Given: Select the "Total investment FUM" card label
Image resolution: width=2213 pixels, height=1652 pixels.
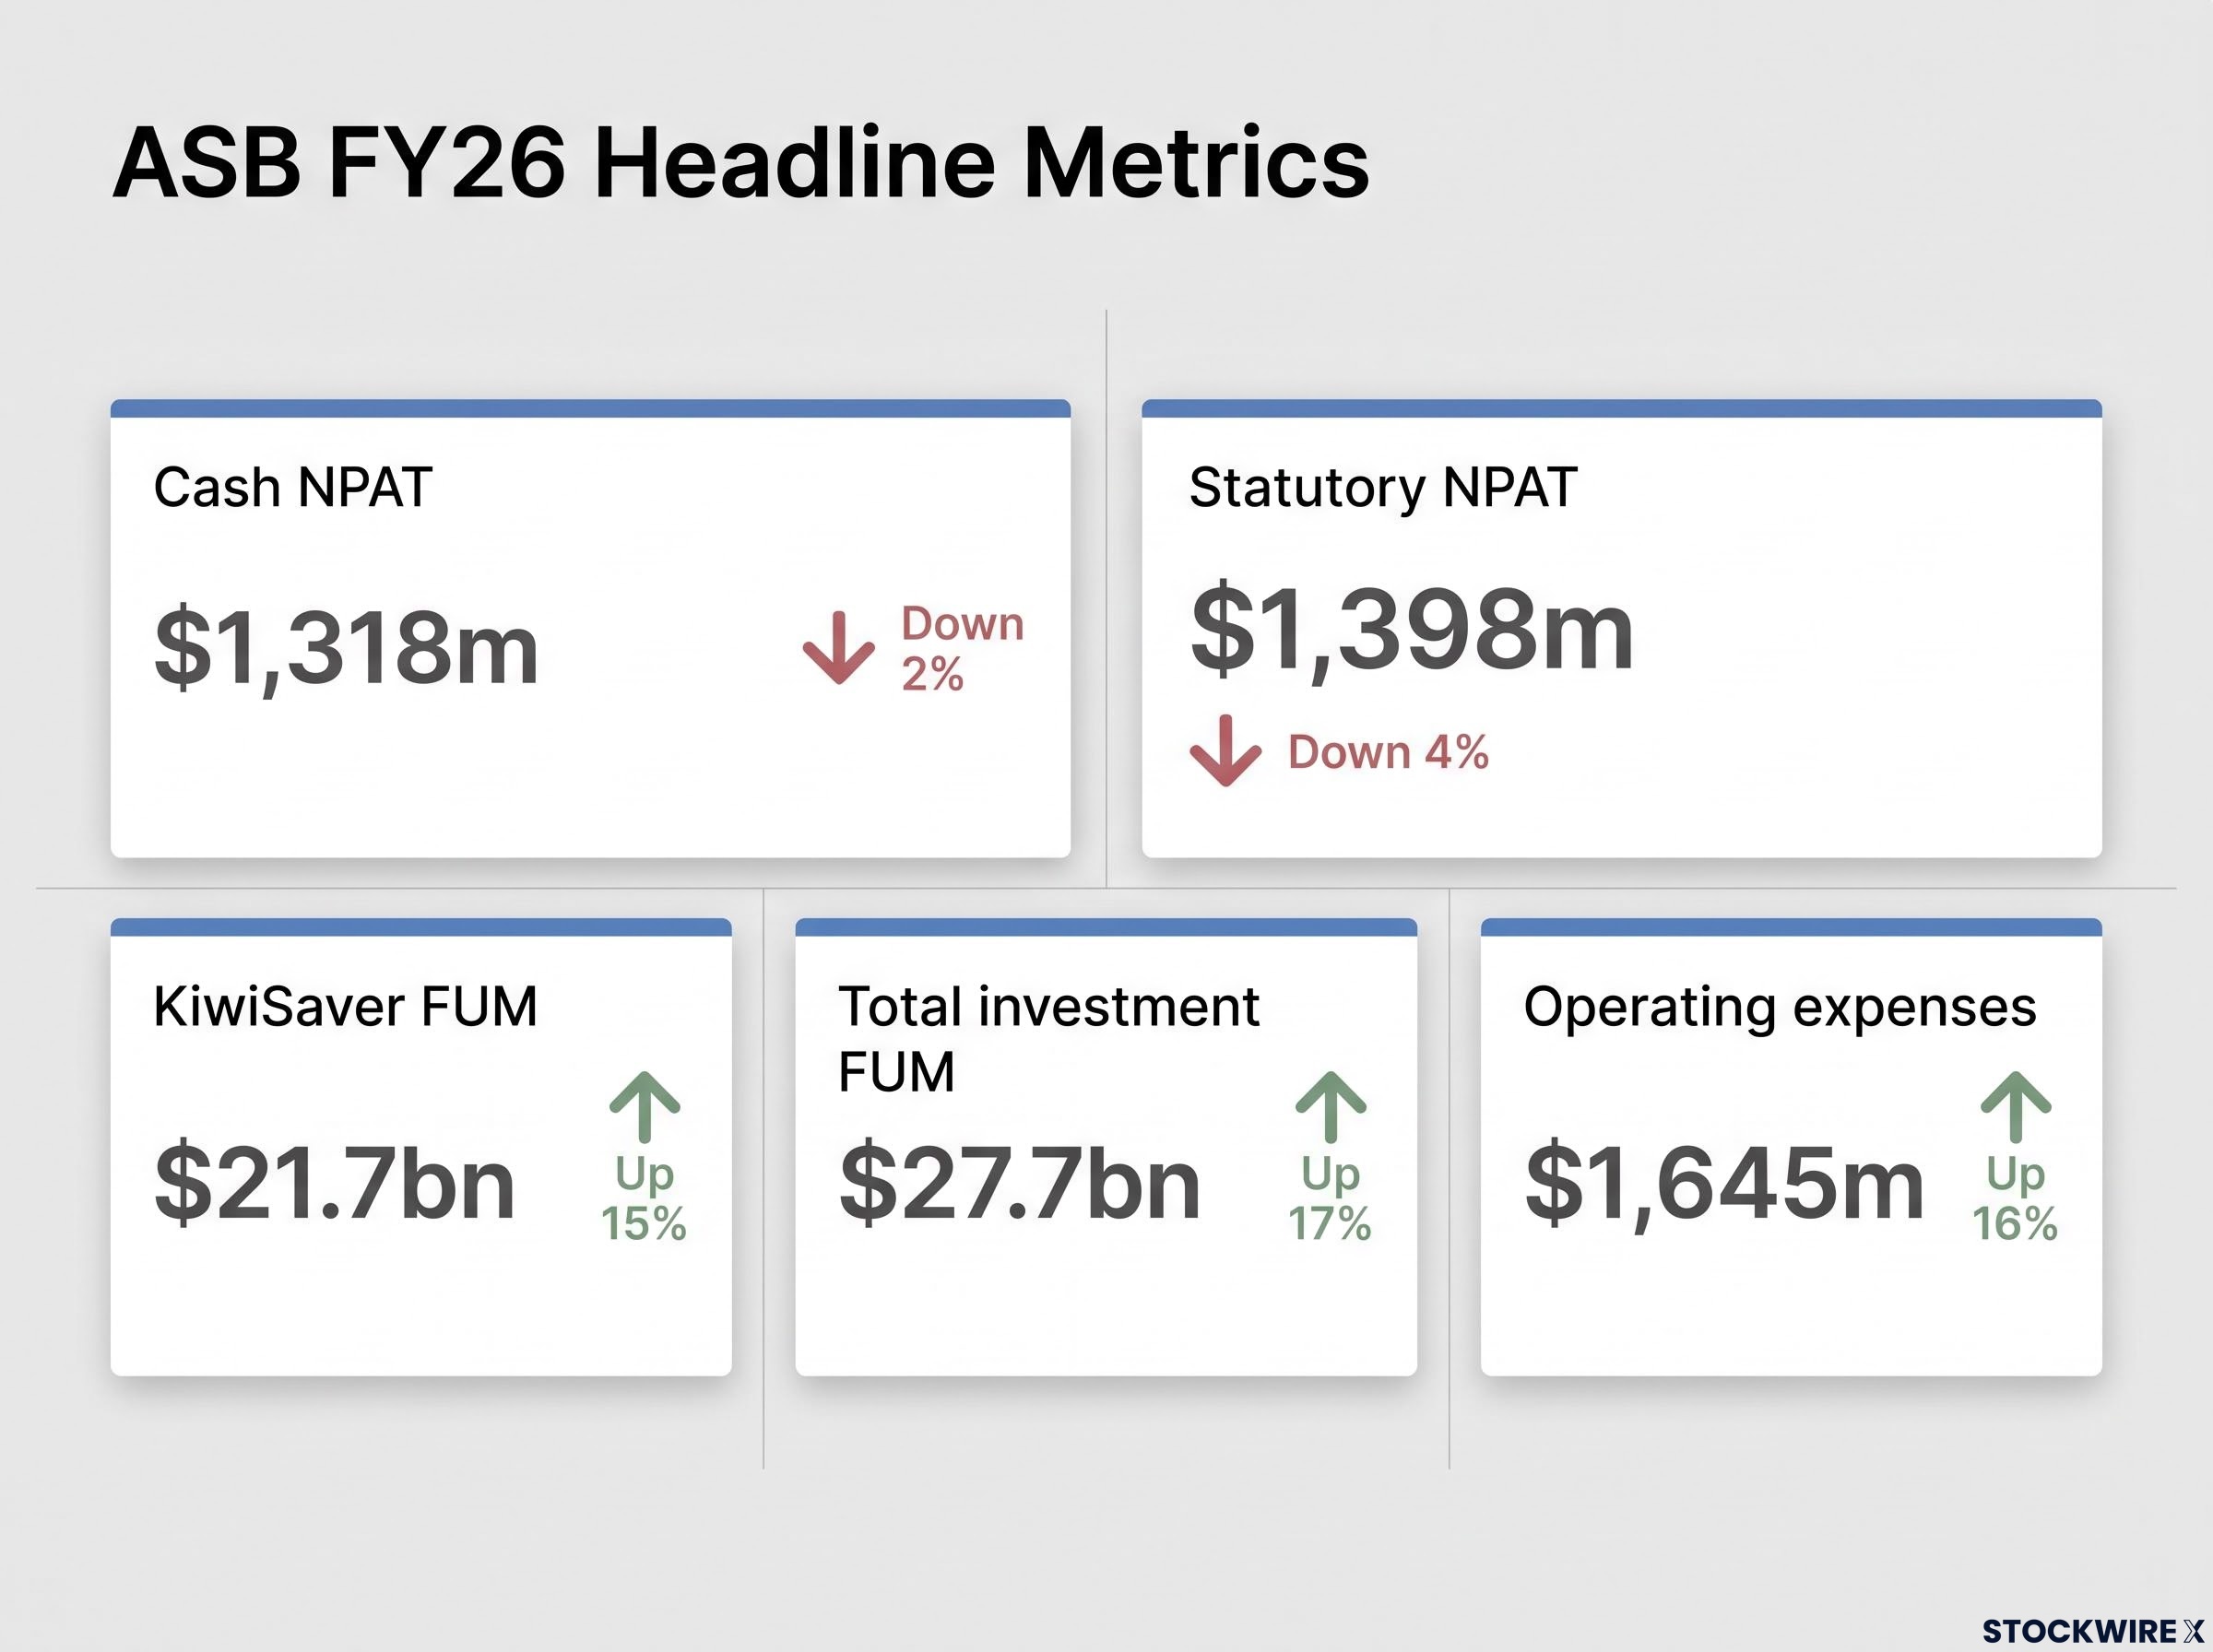Looking at the screenshot, I should 1048,1039.
